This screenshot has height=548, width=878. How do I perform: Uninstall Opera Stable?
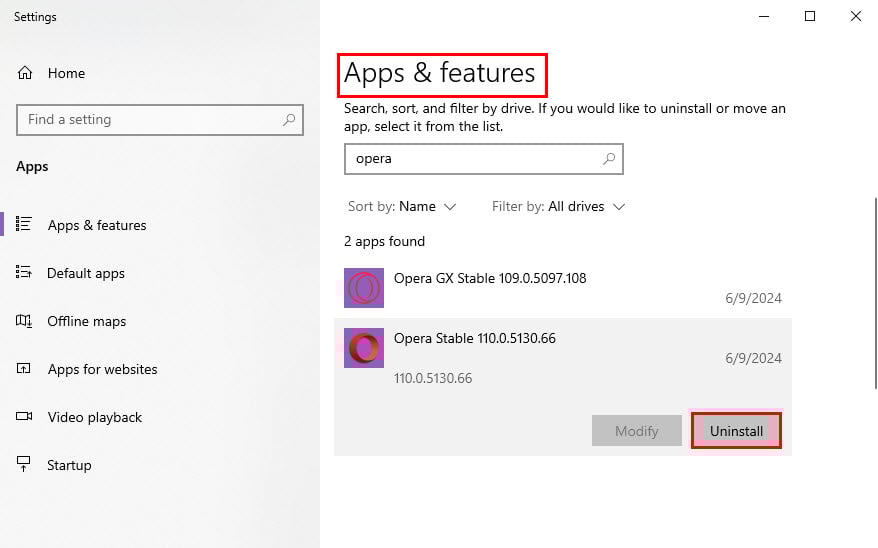736,430
